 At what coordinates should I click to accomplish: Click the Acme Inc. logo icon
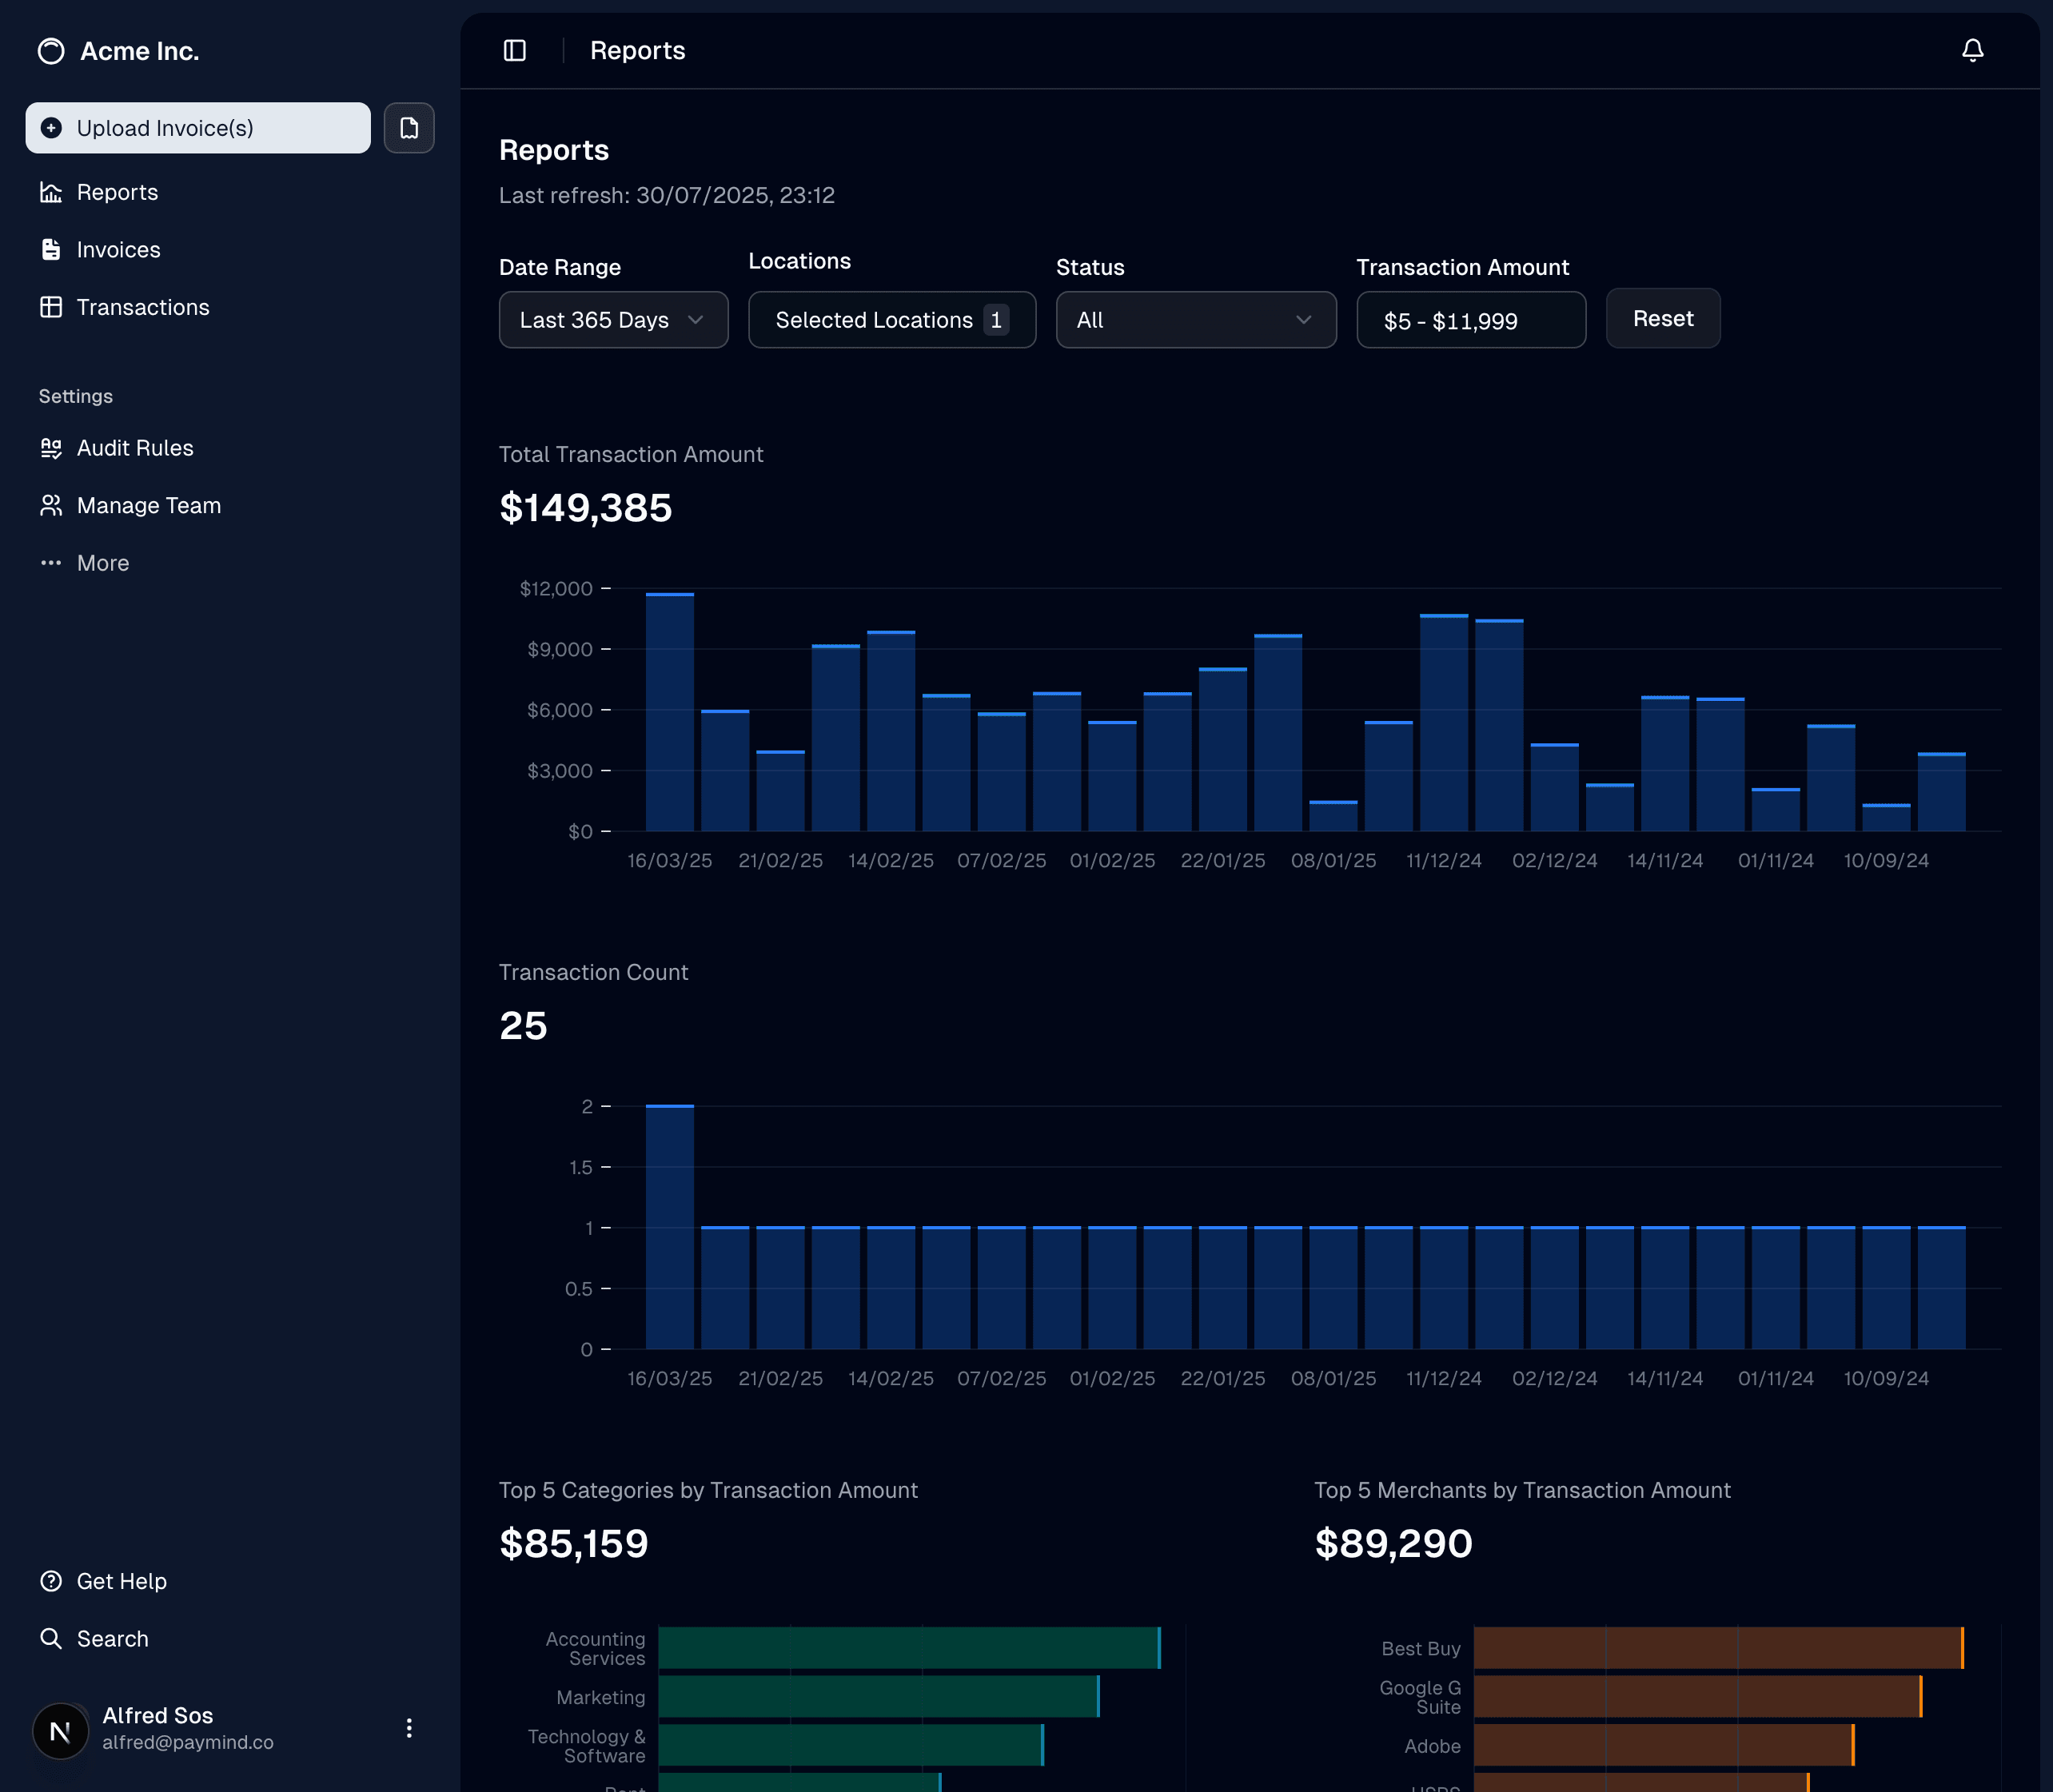coord(51,51)
